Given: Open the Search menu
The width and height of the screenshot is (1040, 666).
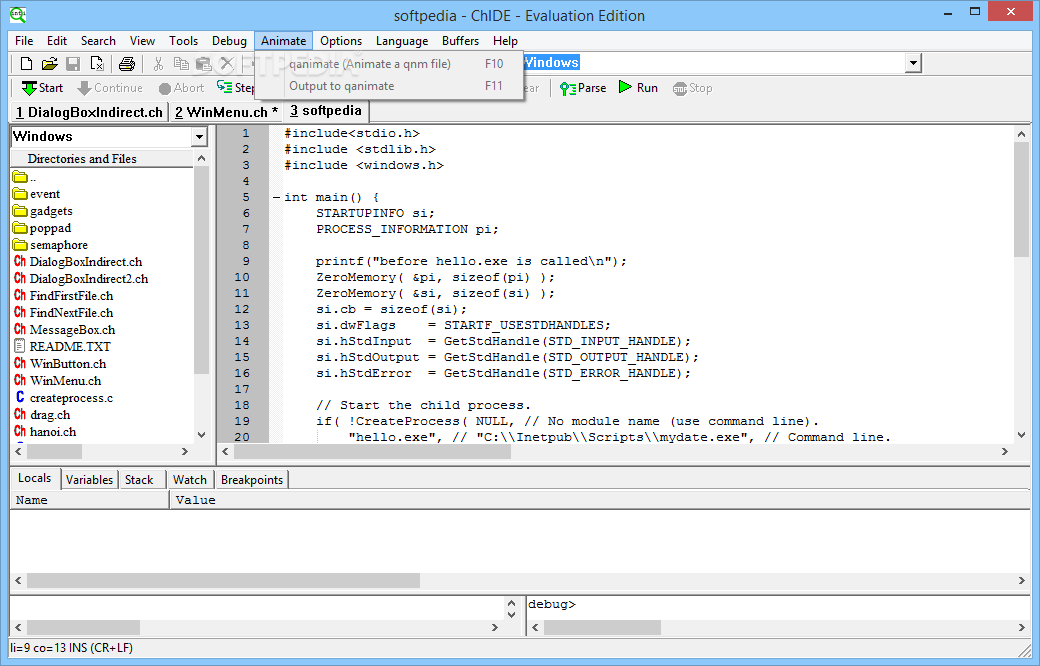Looking at the screenshot, I should click(x=98, y=40).
